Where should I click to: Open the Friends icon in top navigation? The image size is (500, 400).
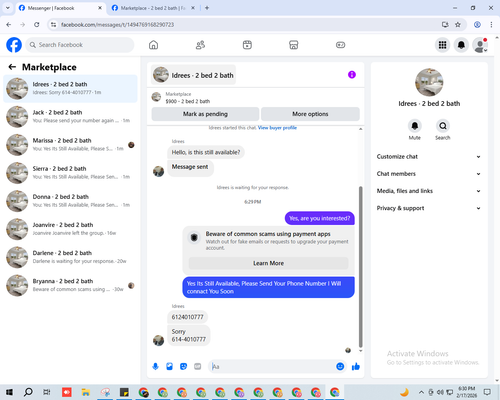click(x=200, y=45)
